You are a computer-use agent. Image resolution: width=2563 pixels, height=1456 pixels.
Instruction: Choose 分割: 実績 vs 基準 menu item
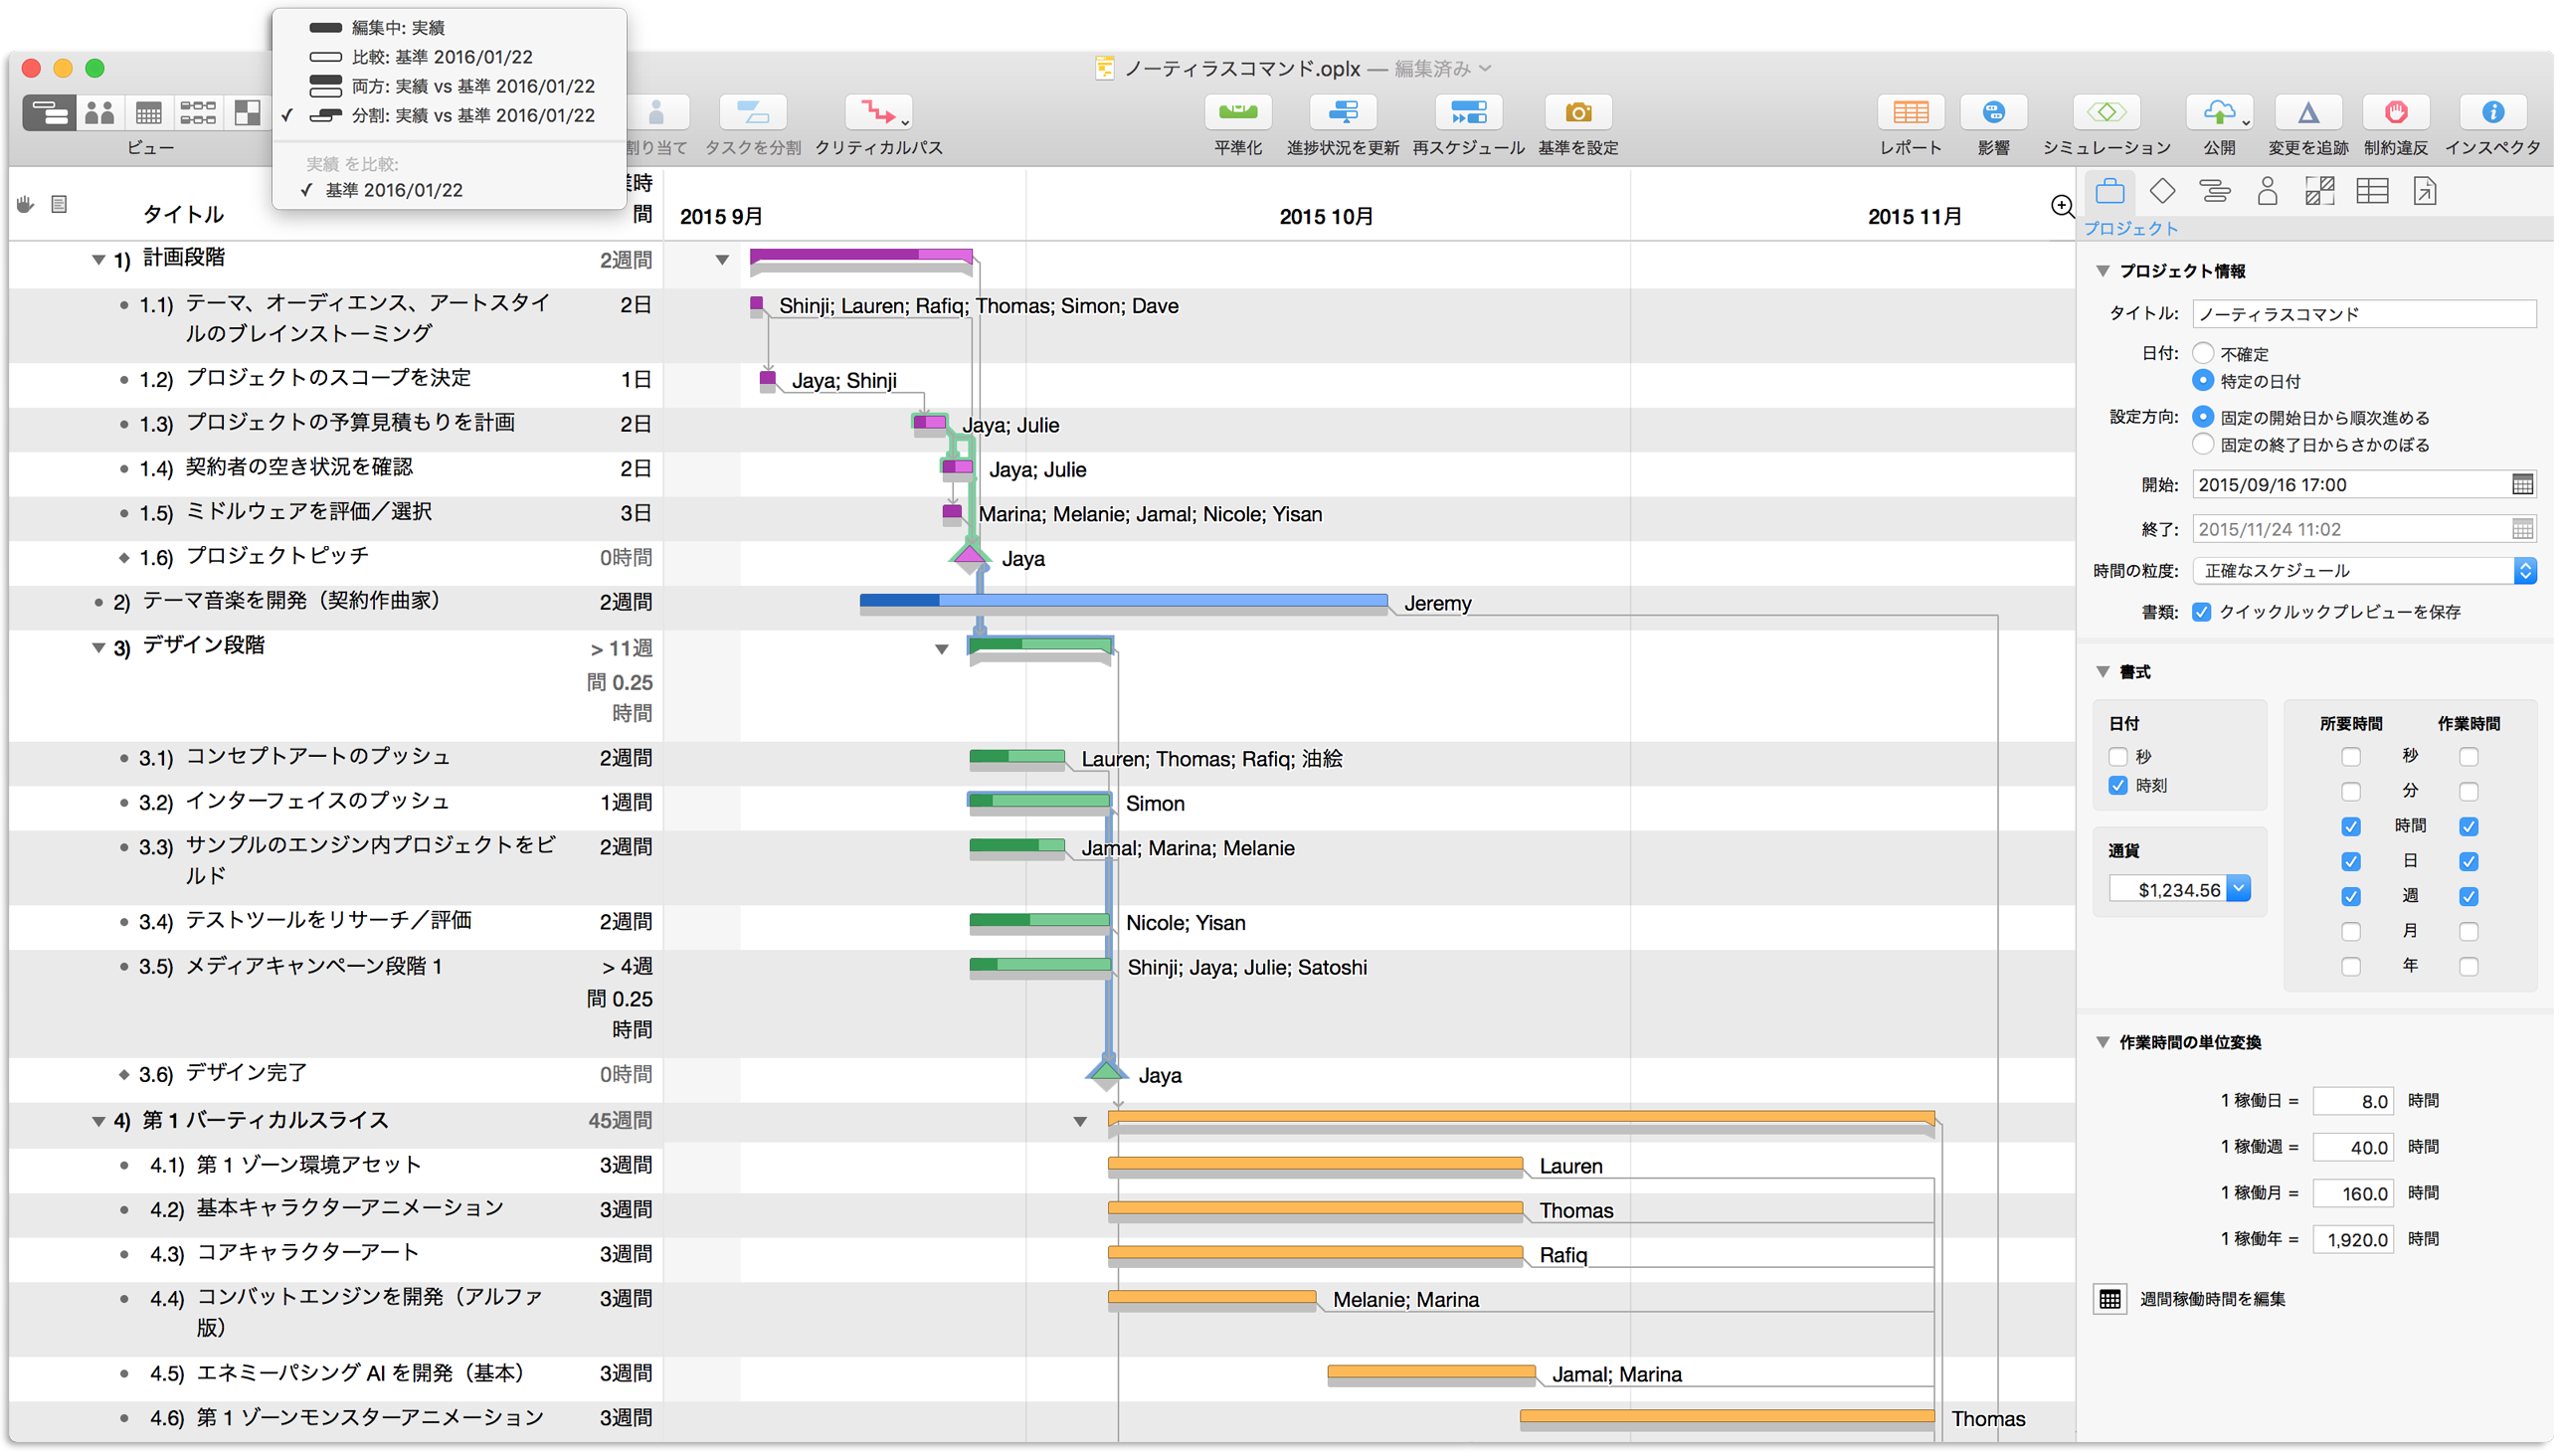click(x=450, y=115)
